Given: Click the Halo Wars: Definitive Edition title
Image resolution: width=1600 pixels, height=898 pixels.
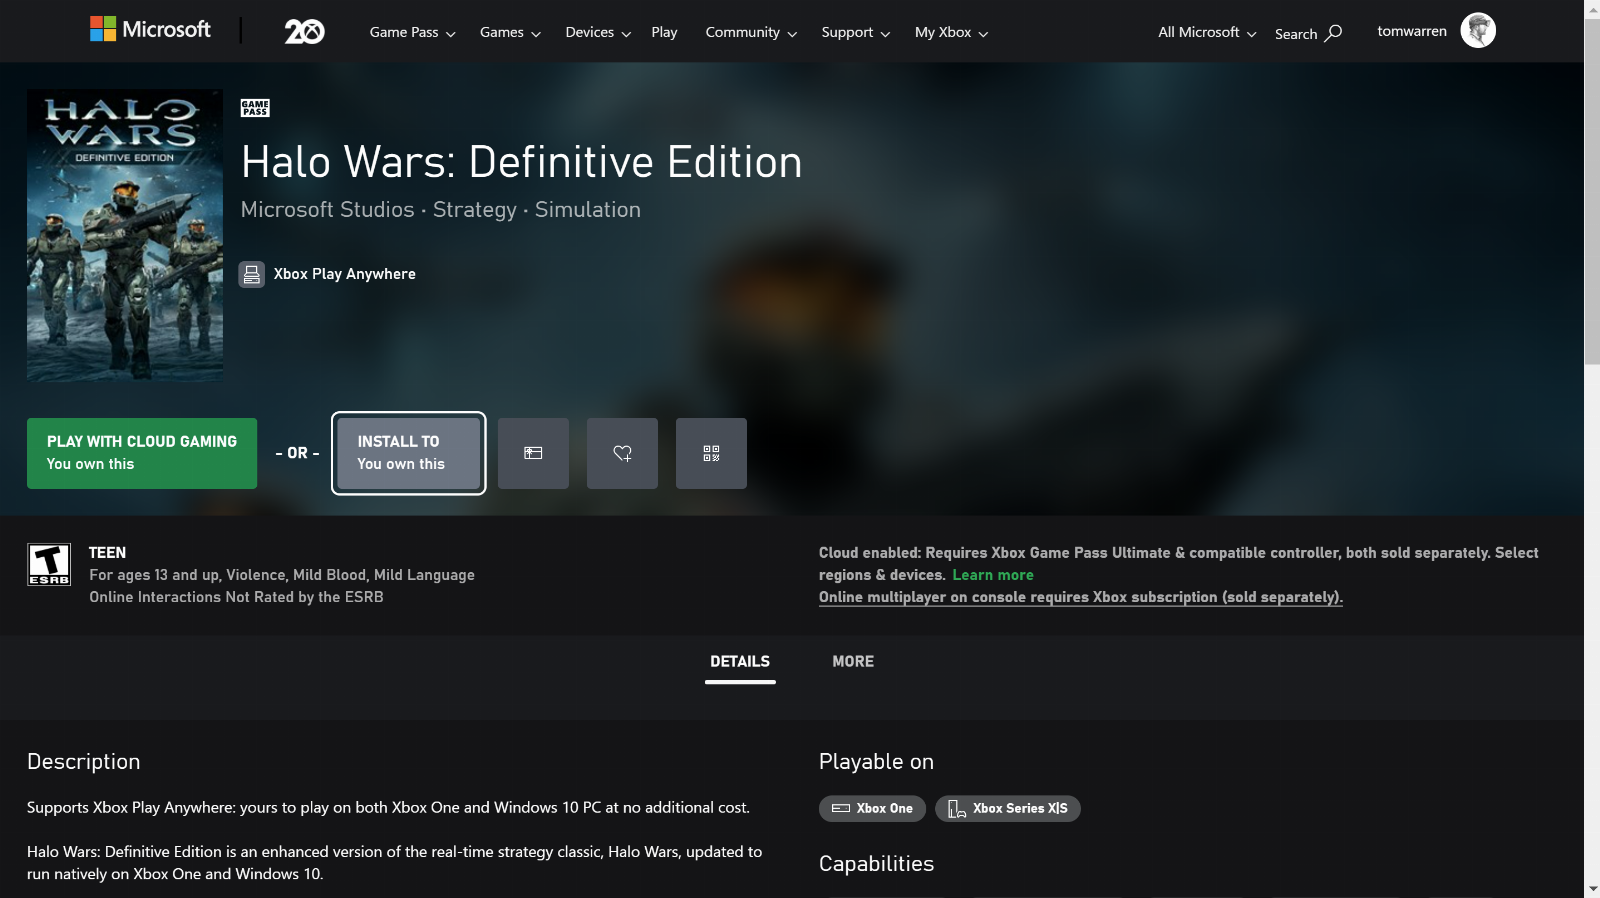Looking at the screenshot, I should tap(521, 162).
